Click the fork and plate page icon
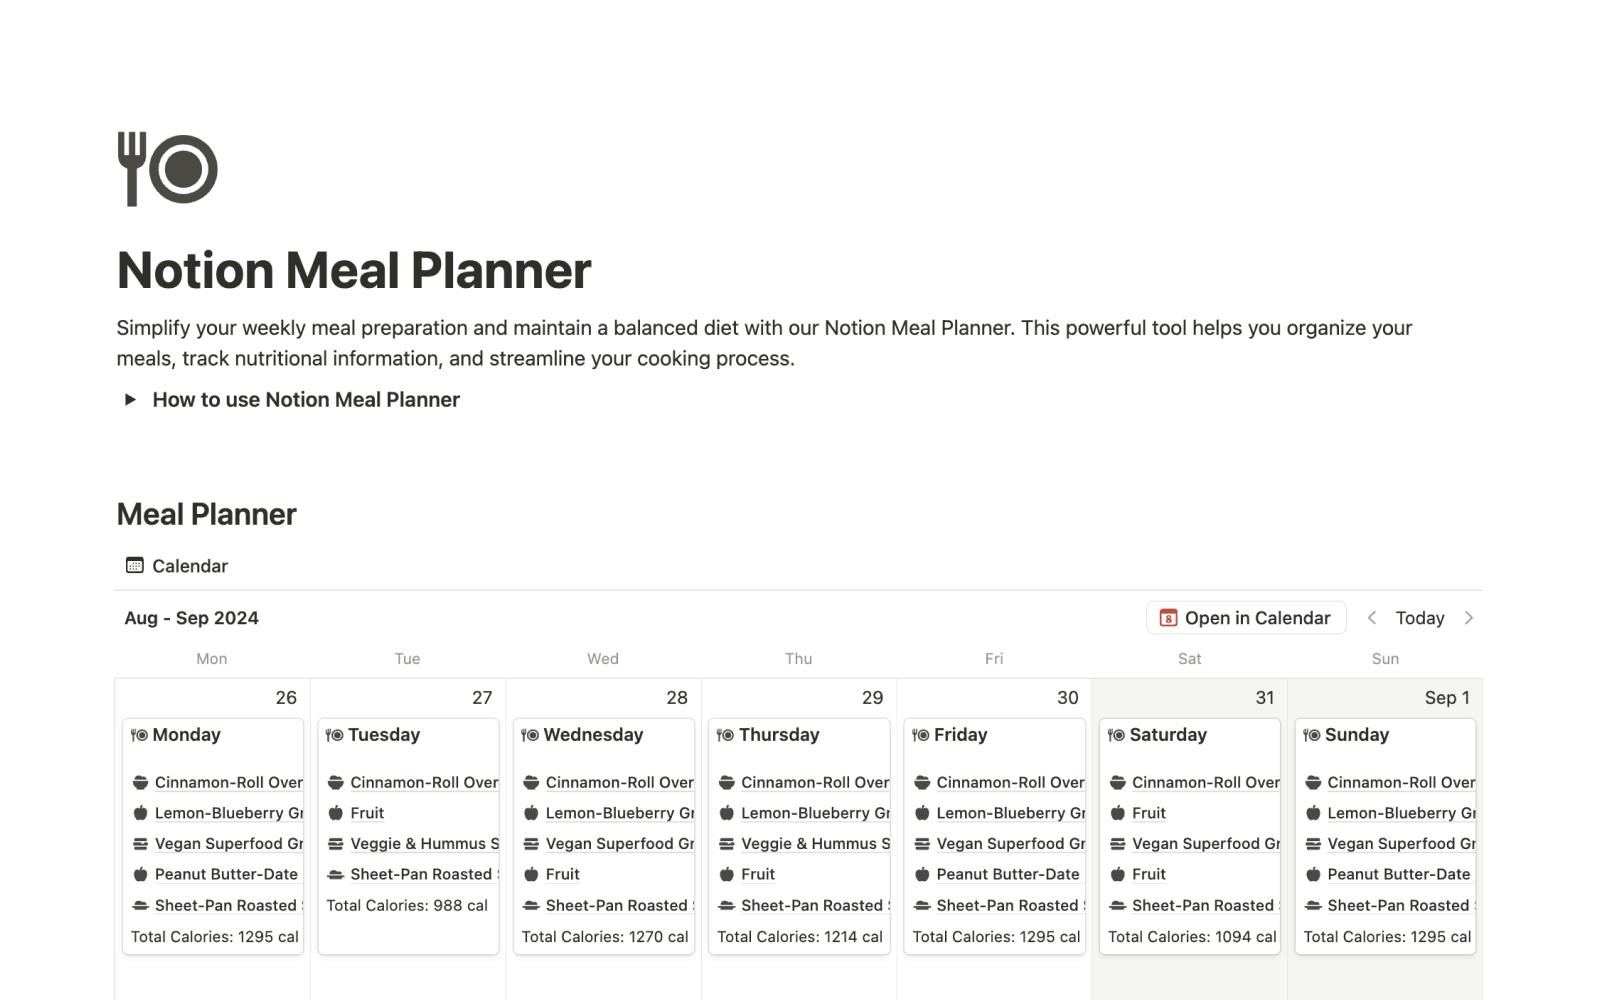 click(x=167, y=169)
